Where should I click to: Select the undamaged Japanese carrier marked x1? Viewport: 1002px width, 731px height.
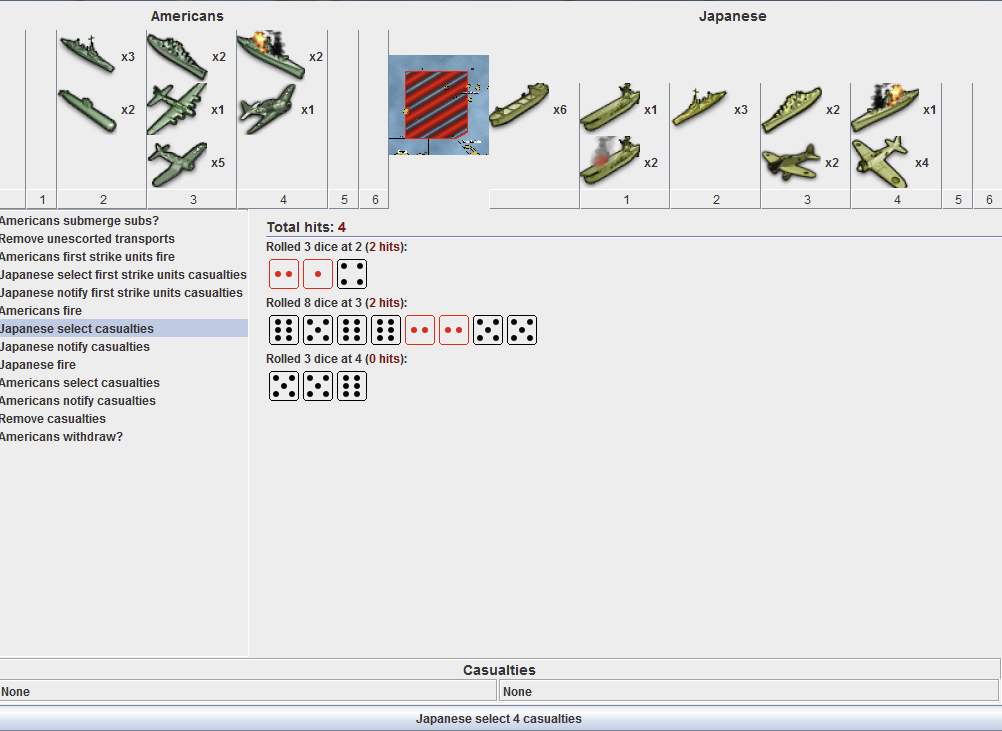click(x=609, y=108)
